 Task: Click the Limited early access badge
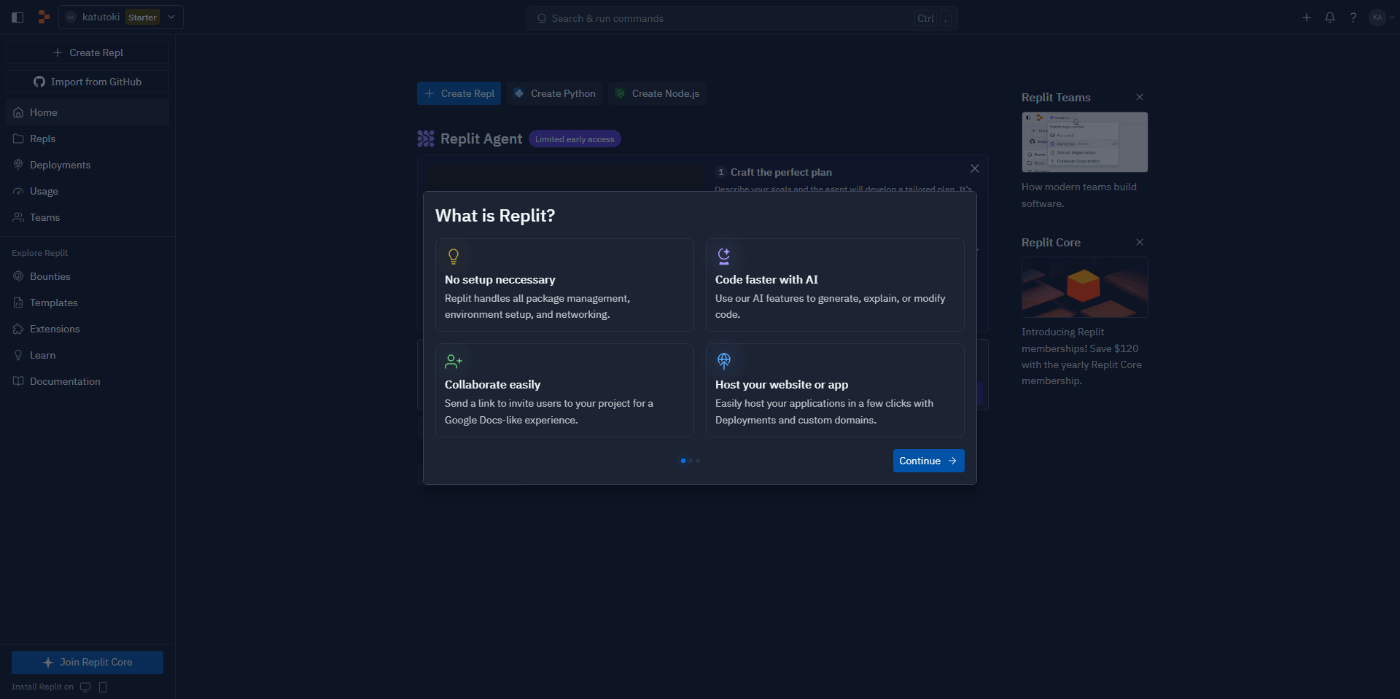pos(575,139)
